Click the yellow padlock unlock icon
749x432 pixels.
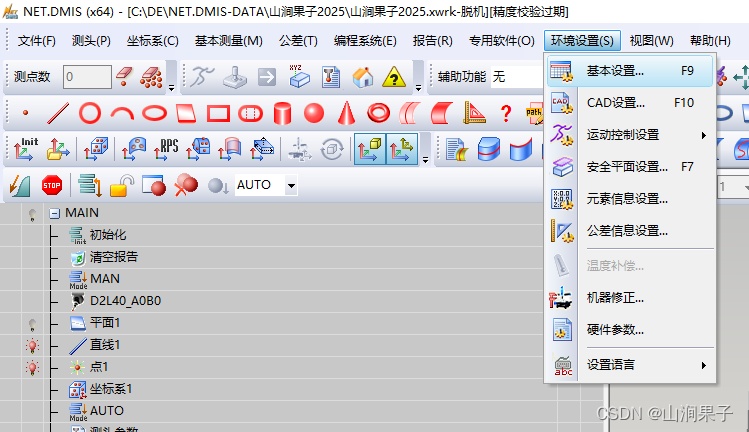click(x=122, y=185)
